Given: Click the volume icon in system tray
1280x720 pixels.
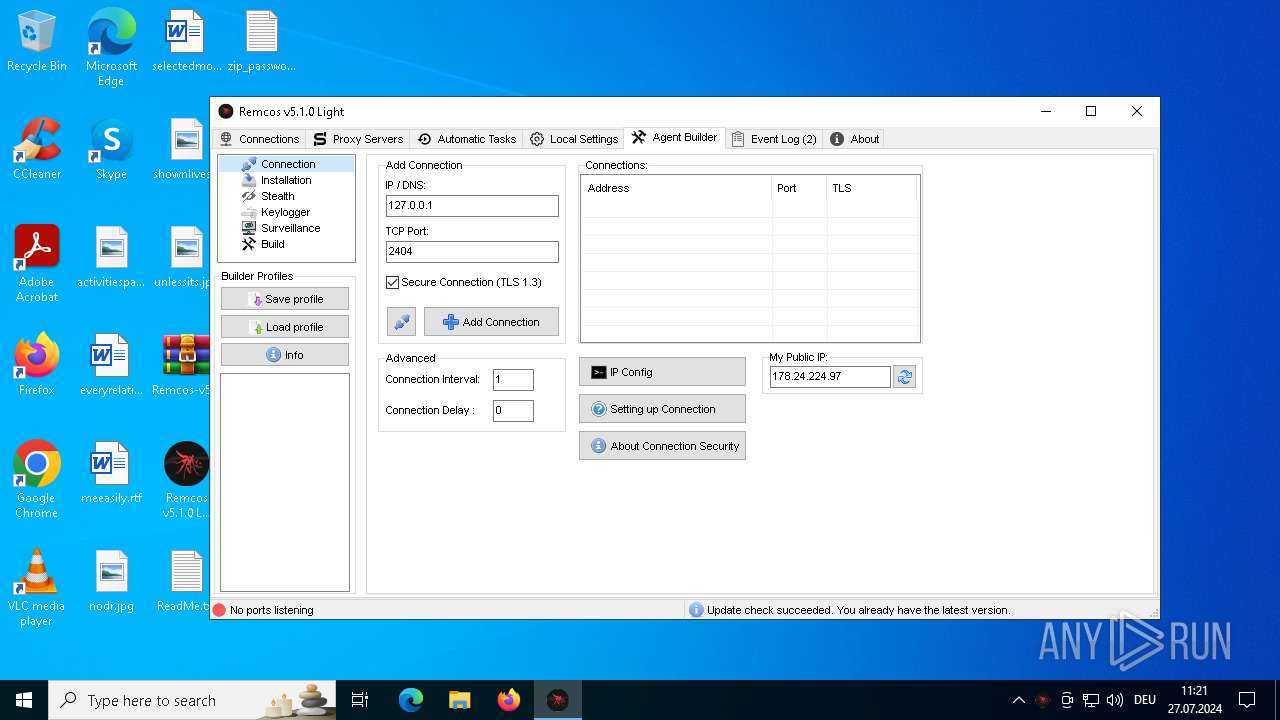Looking at the screenshot, I should tap(1115, 700).
